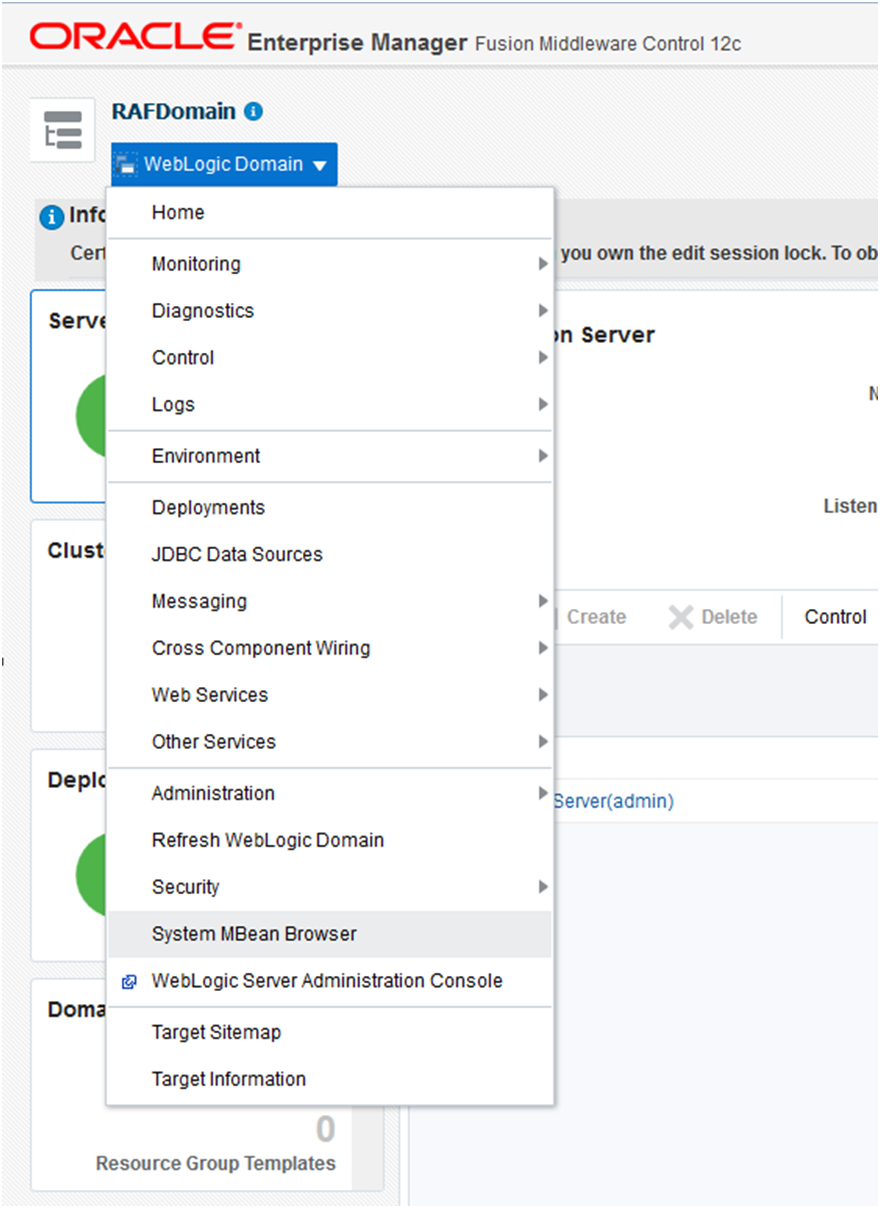
Task: Expand the Messaging submenu arrow
Action: tap(543, 601)
